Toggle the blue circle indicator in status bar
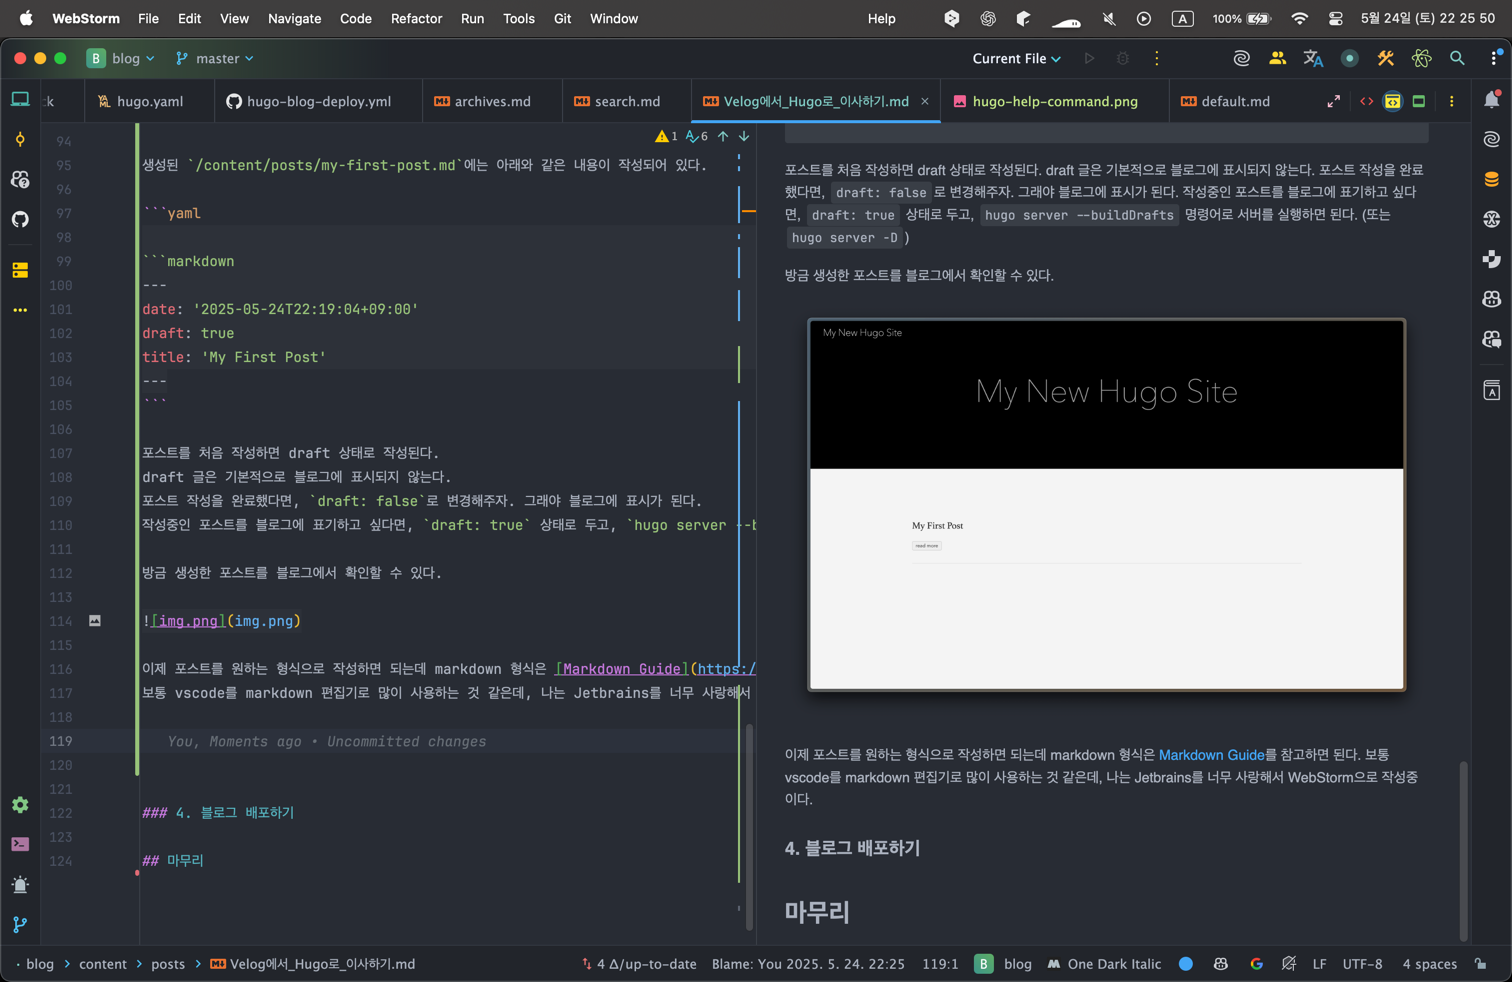 pos(1185,964)
